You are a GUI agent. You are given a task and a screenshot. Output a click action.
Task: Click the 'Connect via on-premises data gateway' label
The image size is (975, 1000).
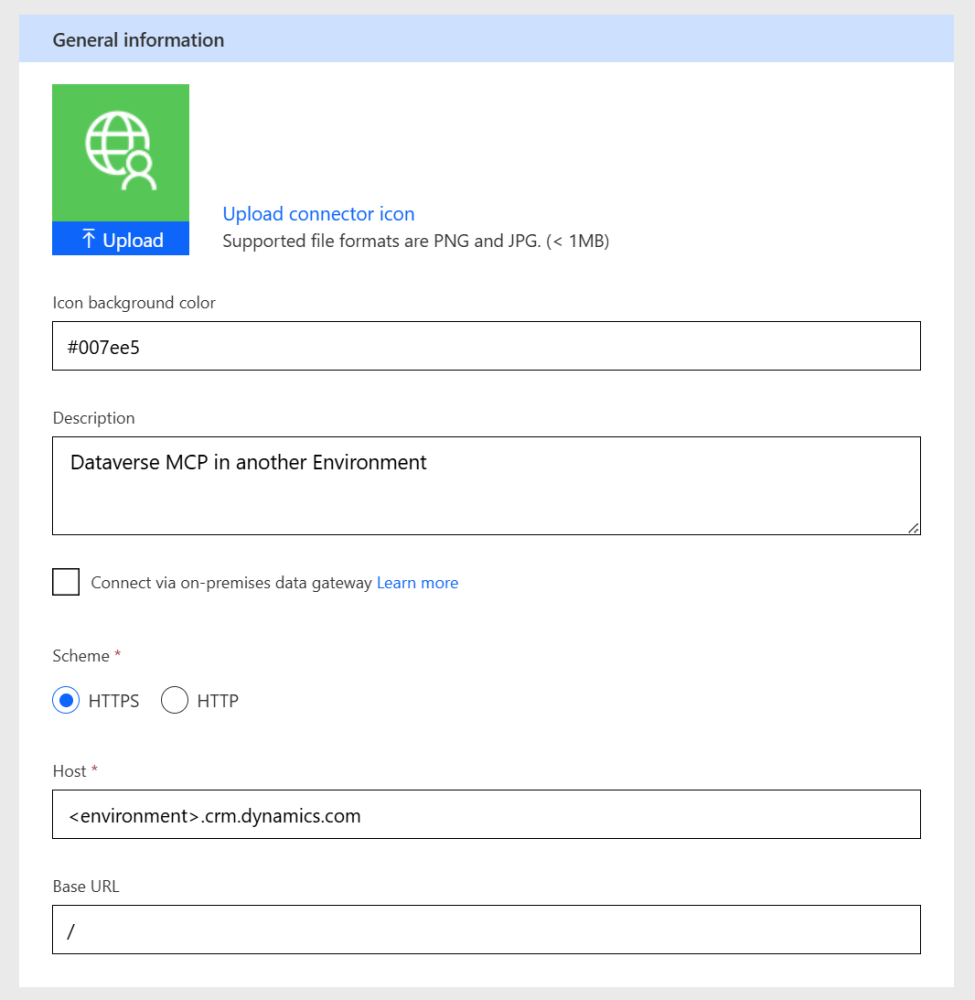(x=231, y=583)
